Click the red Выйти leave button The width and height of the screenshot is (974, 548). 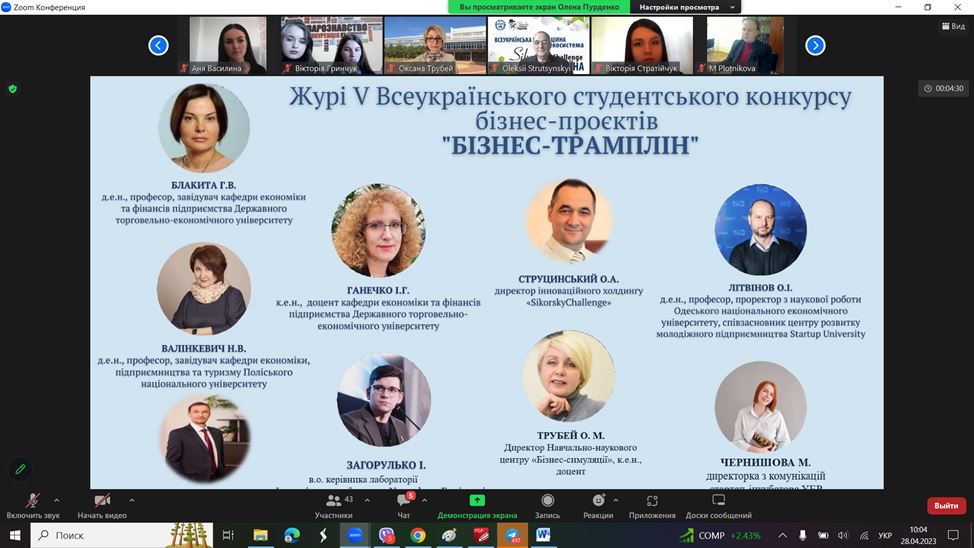945,506
